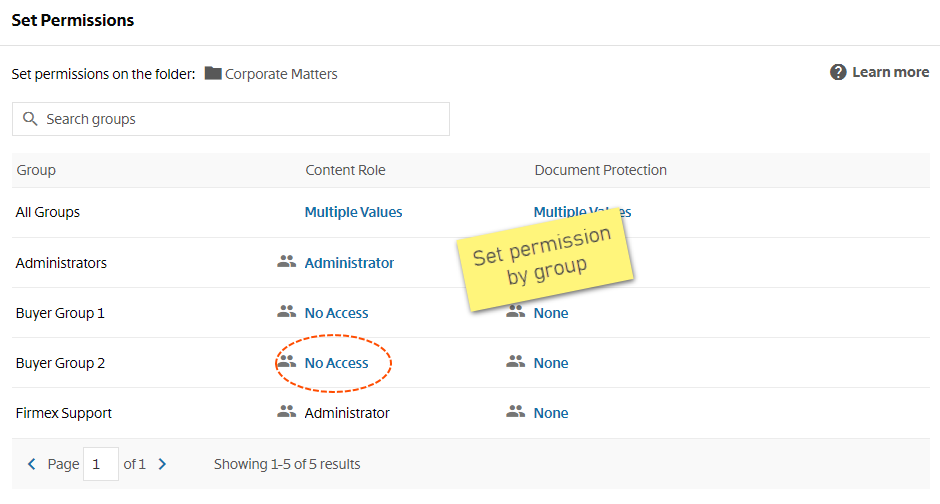The width and height of the screenshot is (940, 504).
Task: Change No Access role for Buyer Group 1
Action: point(336,313)
